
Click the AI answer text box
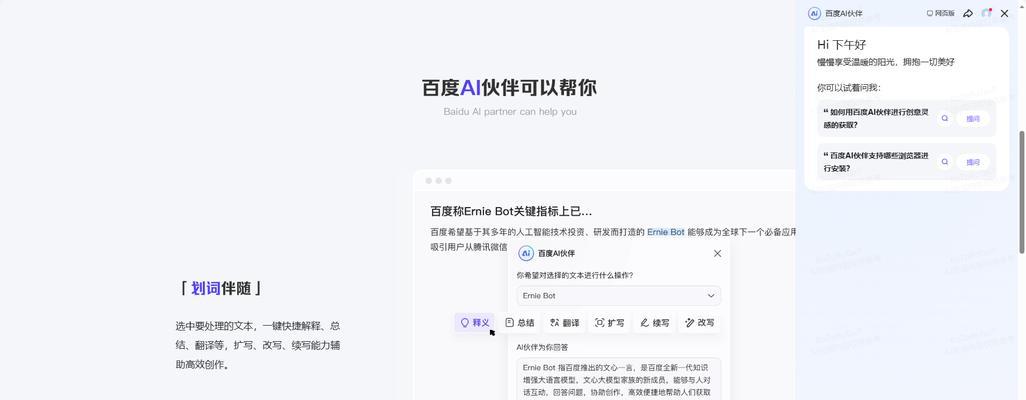click(618, 378)
